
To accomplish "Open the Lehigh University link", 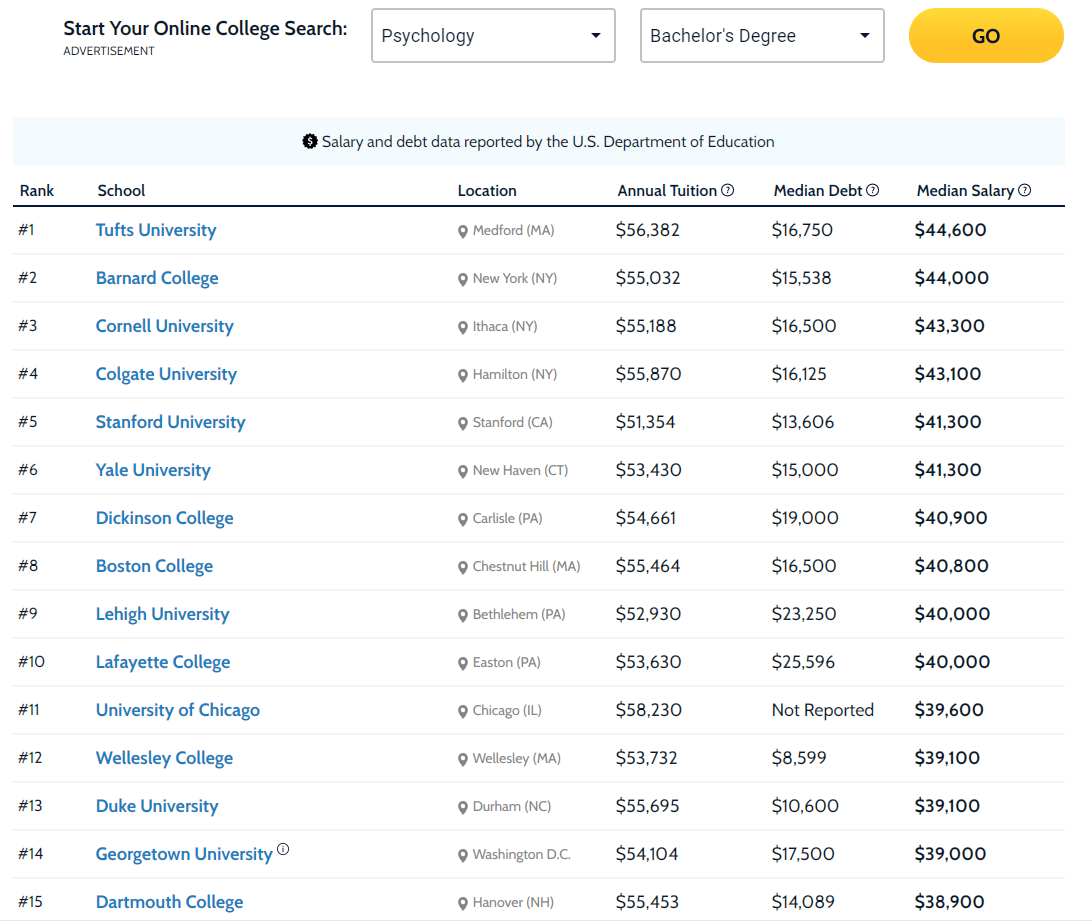I will point(162,614).
